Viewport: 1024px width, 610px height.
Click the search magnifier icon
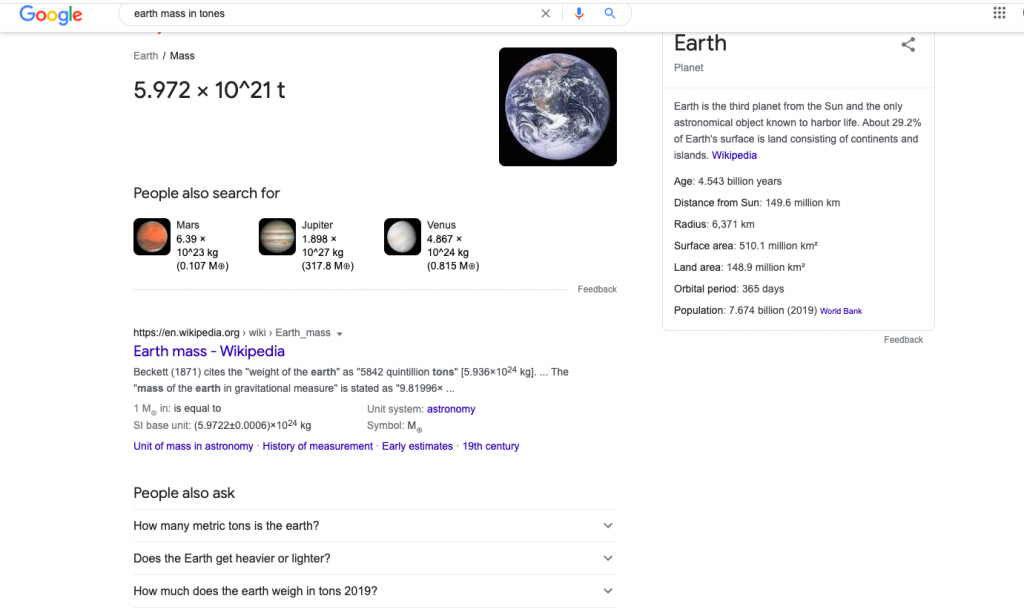pyautogui.click(x=611, y=14)
